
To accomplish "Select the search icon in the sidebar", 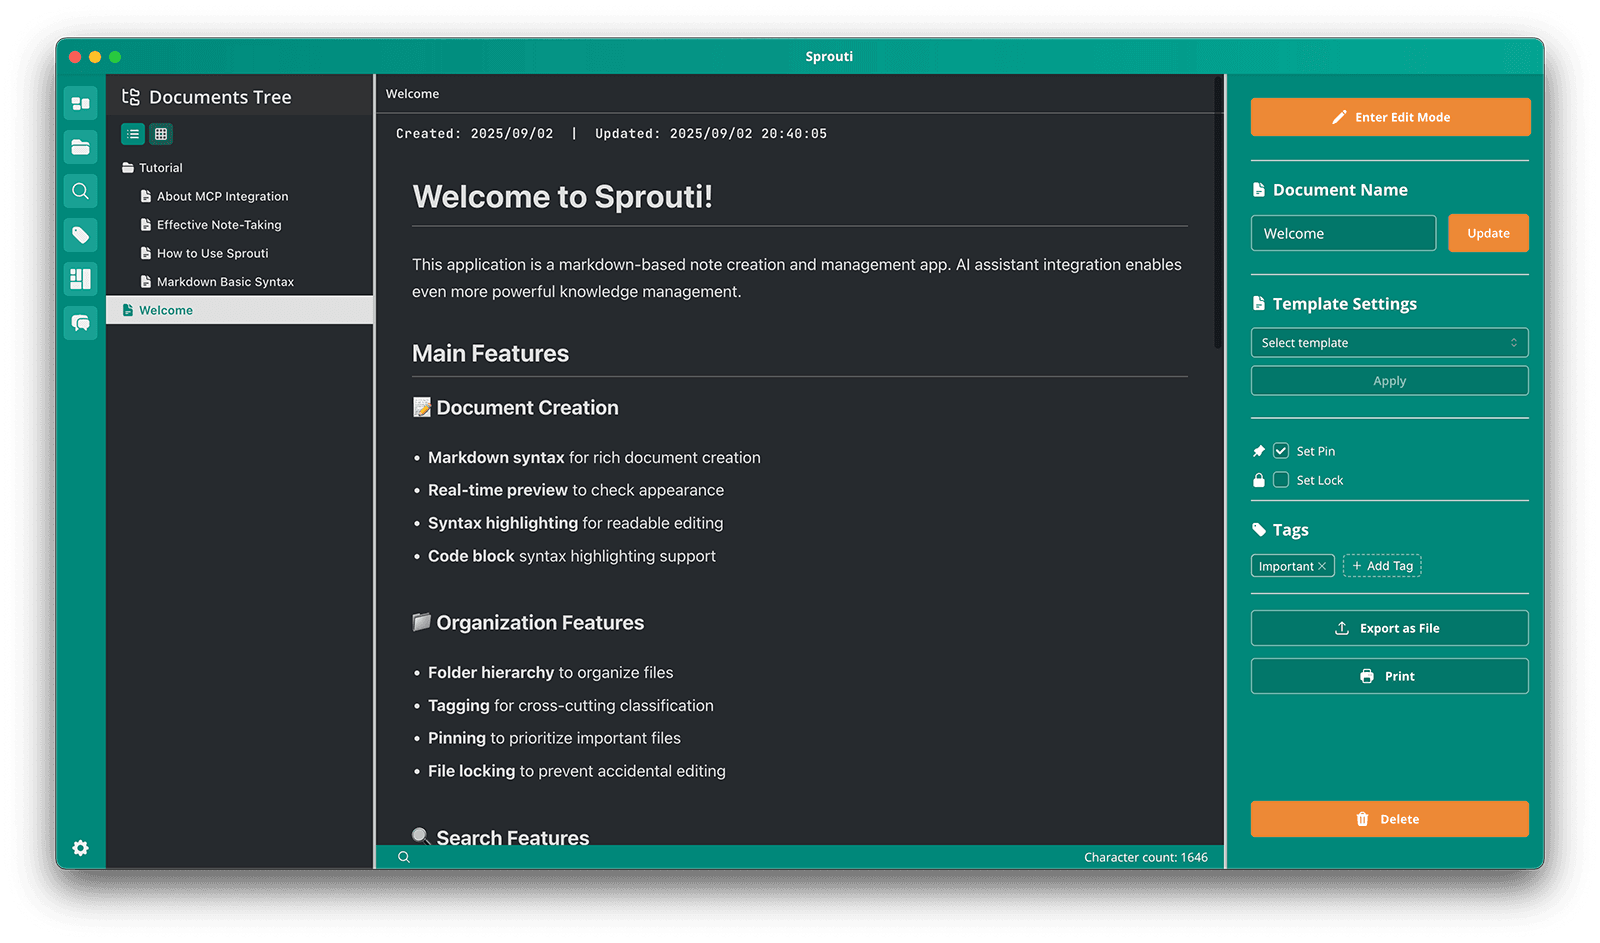I will click(x=80, y=191).
